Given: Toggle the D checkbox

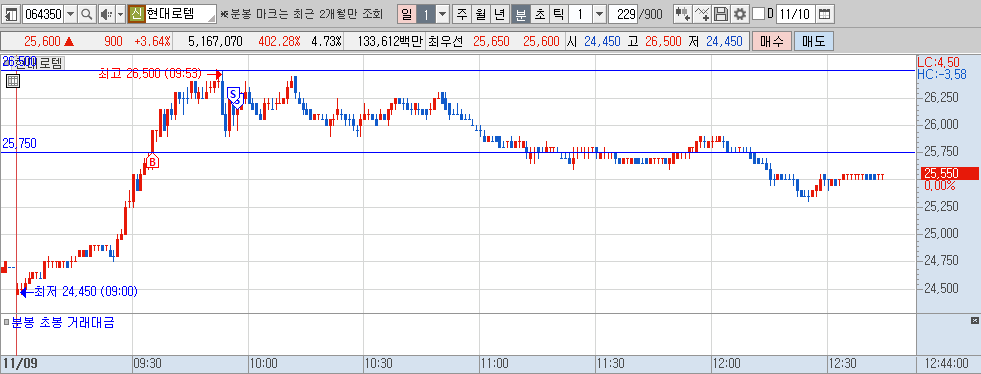Looking at the screenshot, I should [x=758, y=13].
